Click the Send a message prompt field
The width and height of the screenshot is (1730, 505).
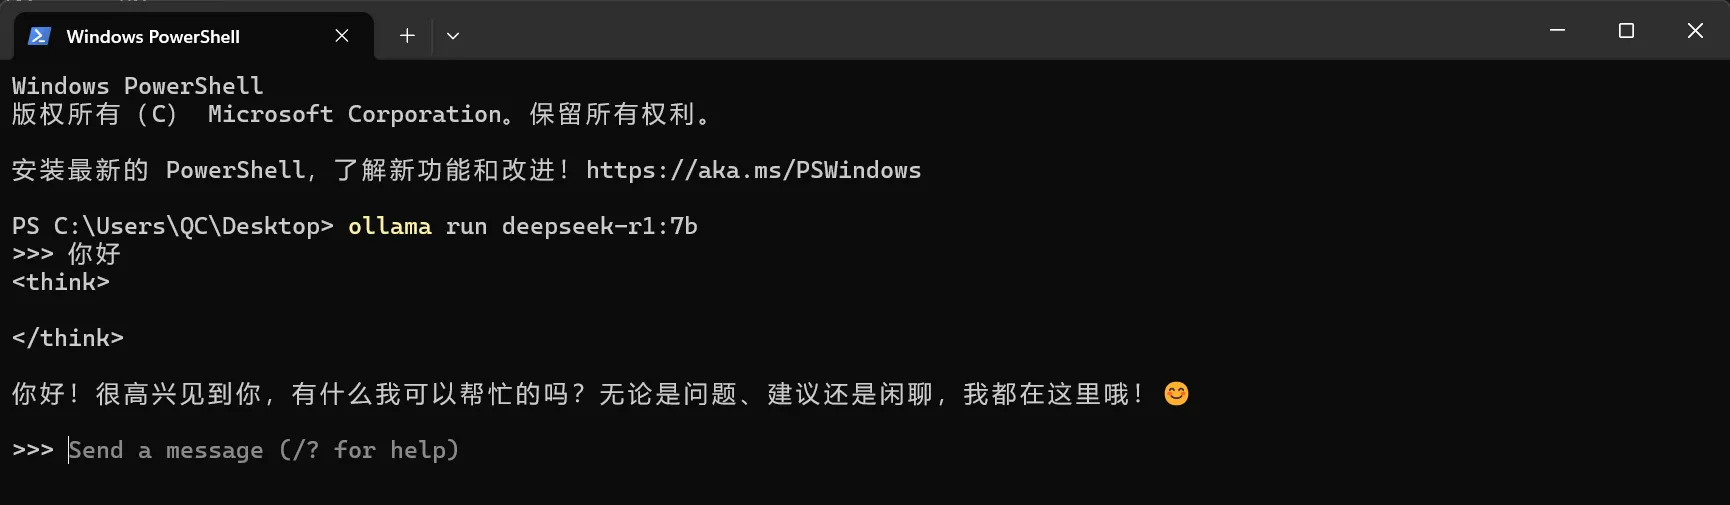(264, 450)
